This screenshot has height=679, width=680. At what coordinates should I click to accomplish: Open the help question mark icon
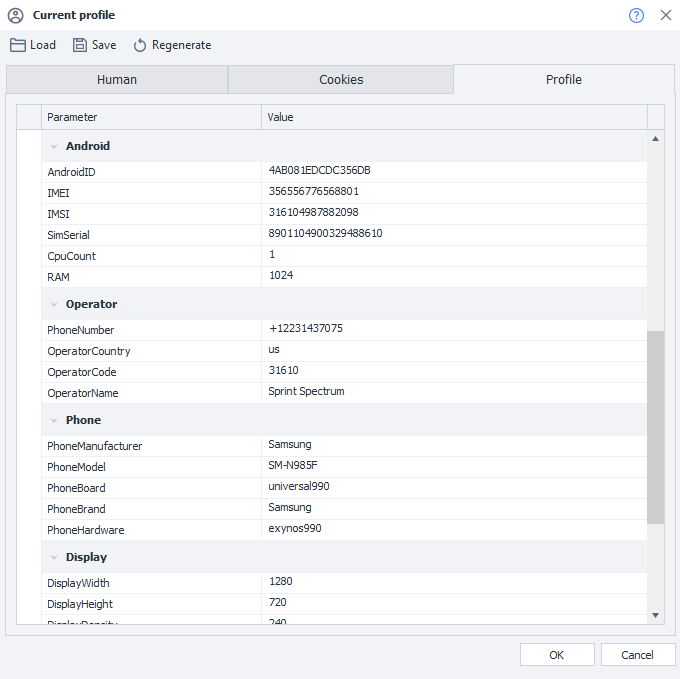pyautogui.click(x=636, y=15)
